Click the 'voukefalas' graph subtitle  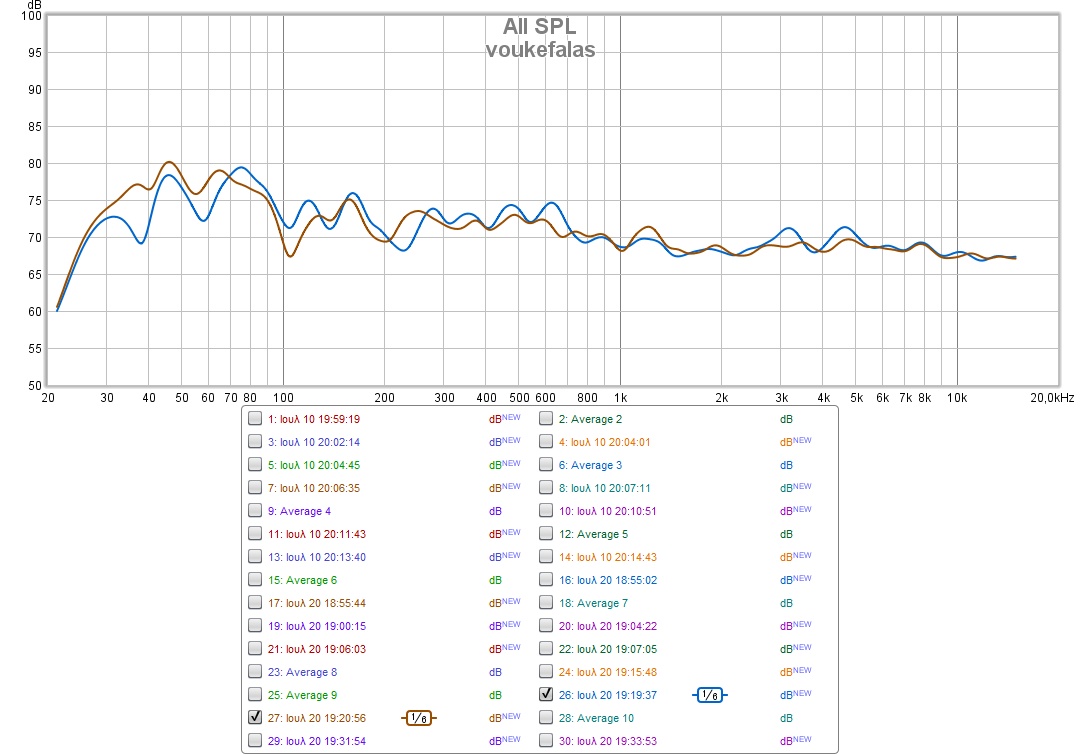540,50
